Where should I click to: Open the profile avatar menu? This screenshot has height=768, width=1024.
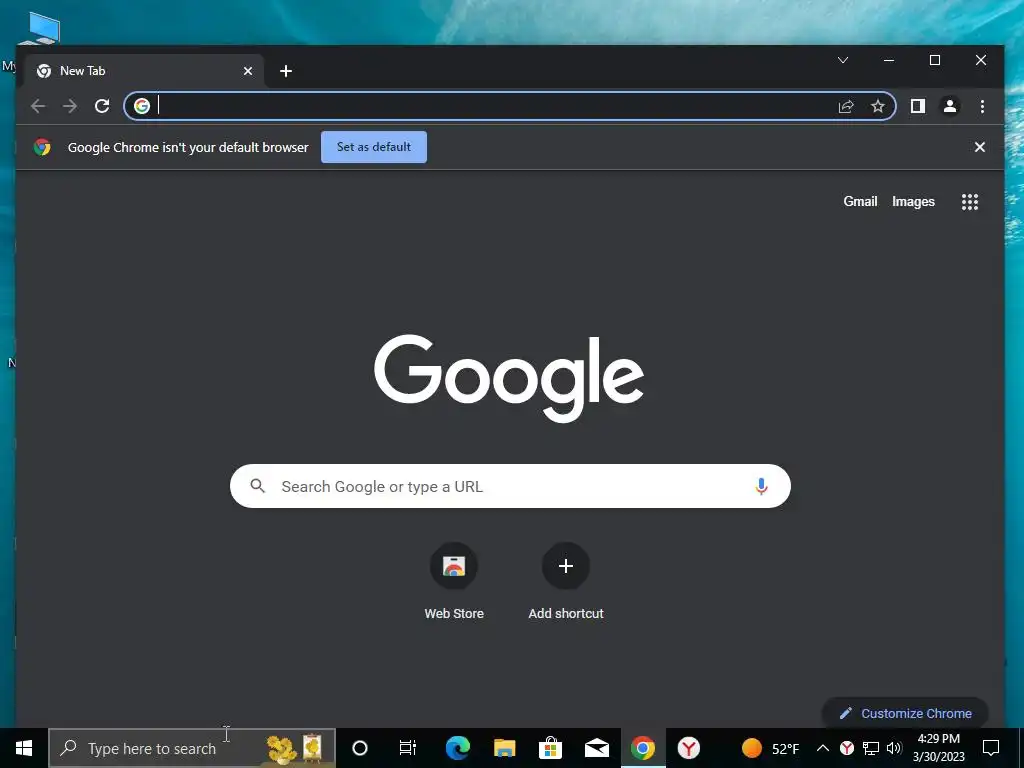pyautogui.click(x=950, y=106)
